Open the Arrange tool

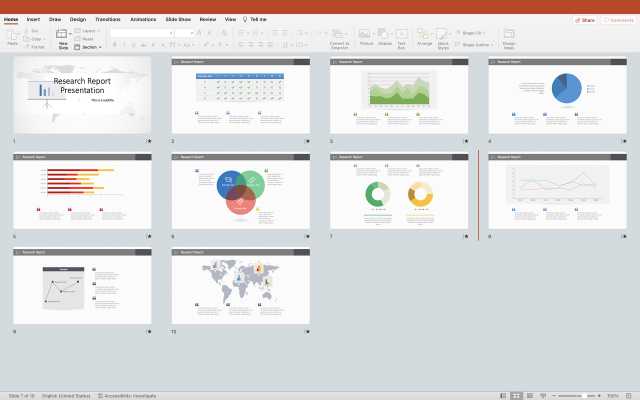(425, 35)
